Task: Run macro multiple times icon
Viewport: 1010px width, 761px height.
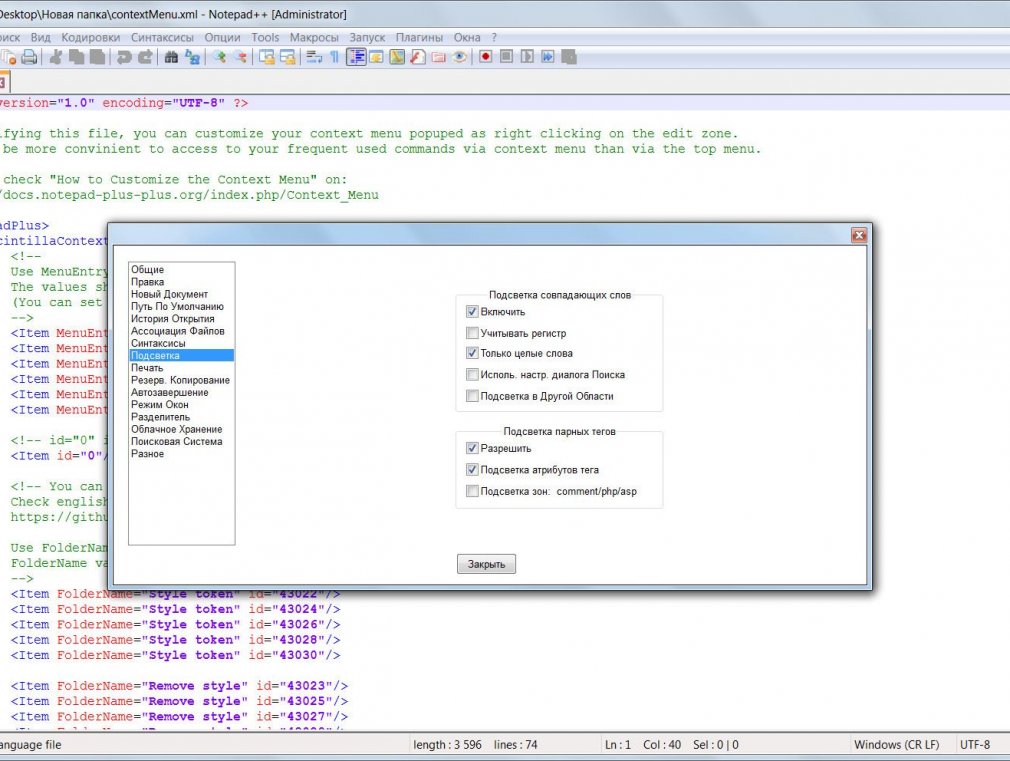Action: [548, 57]
